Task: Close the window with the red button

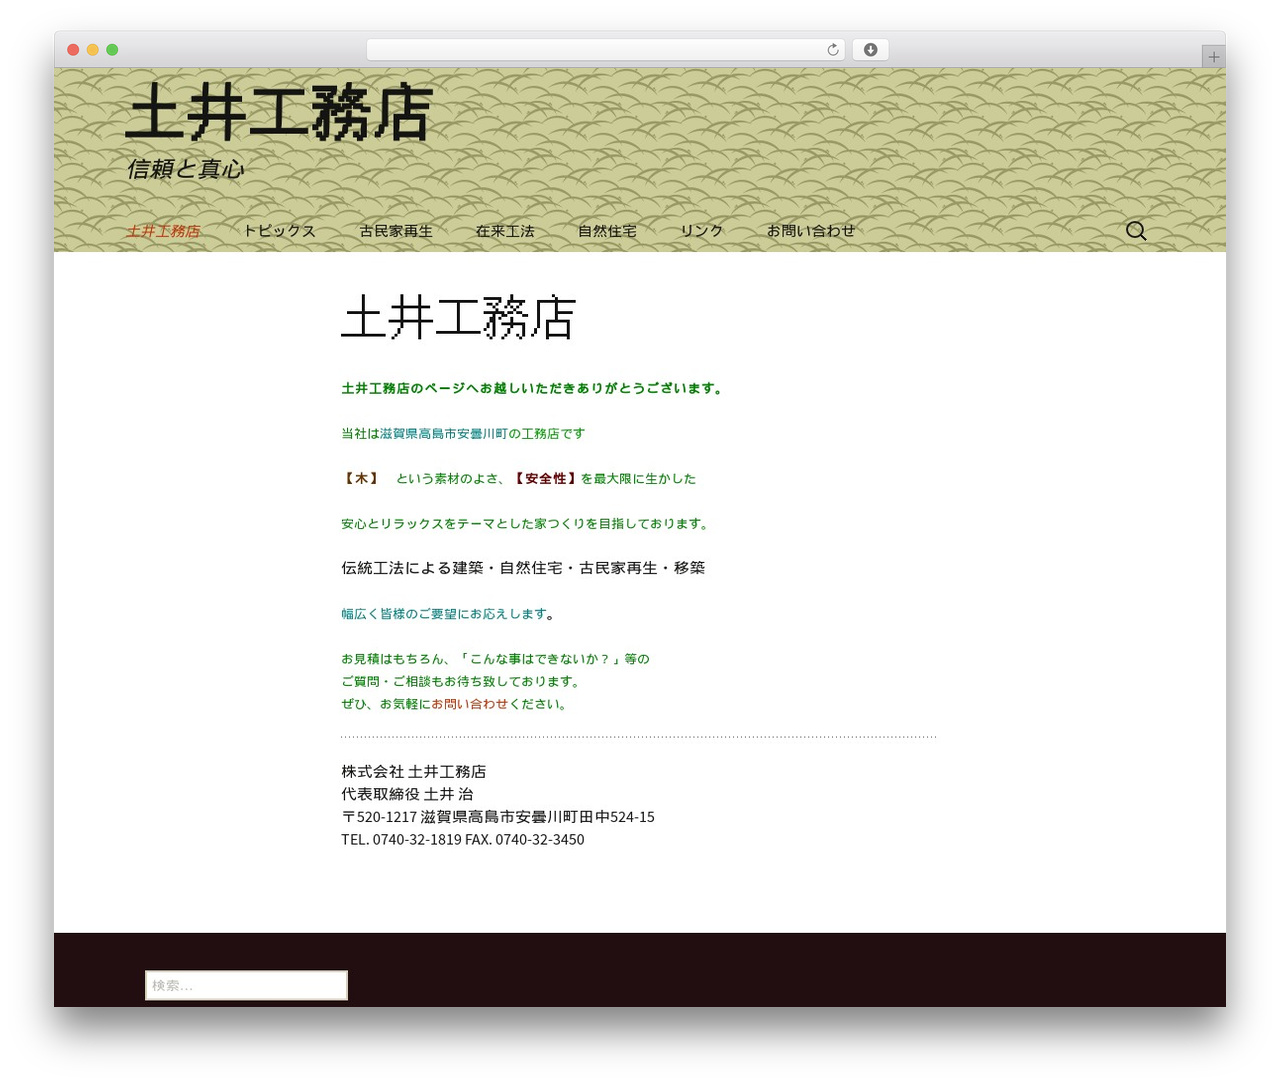Action: tap(73, 50)
